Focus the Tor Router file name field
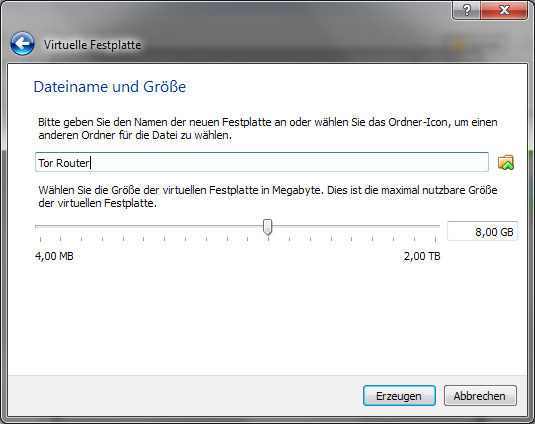This screenshot has width=535, height=424. [x=262, y=162]
